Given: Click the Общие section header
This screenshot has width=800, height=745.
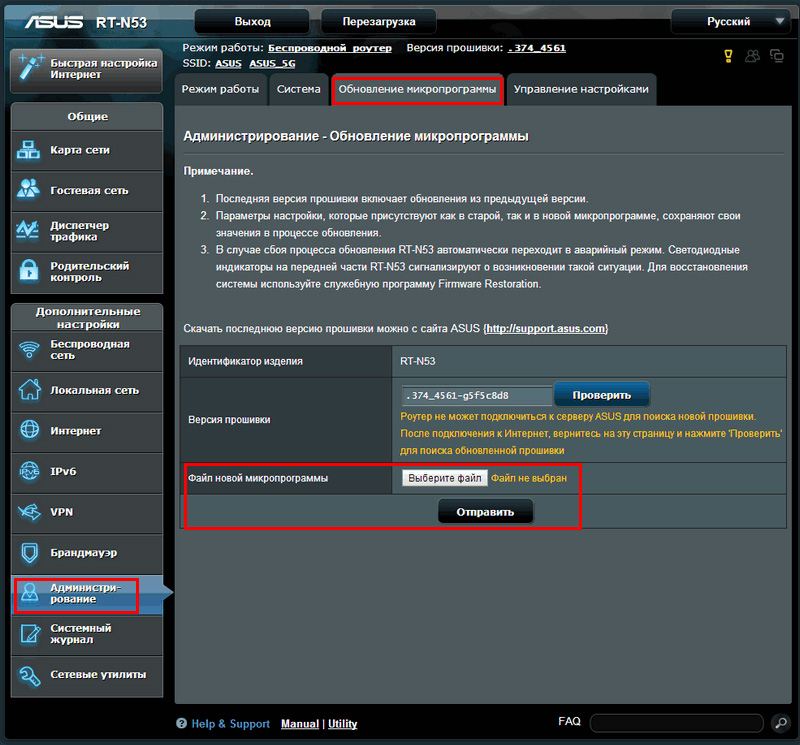Looking at the screenshot, I should (87, 116).
